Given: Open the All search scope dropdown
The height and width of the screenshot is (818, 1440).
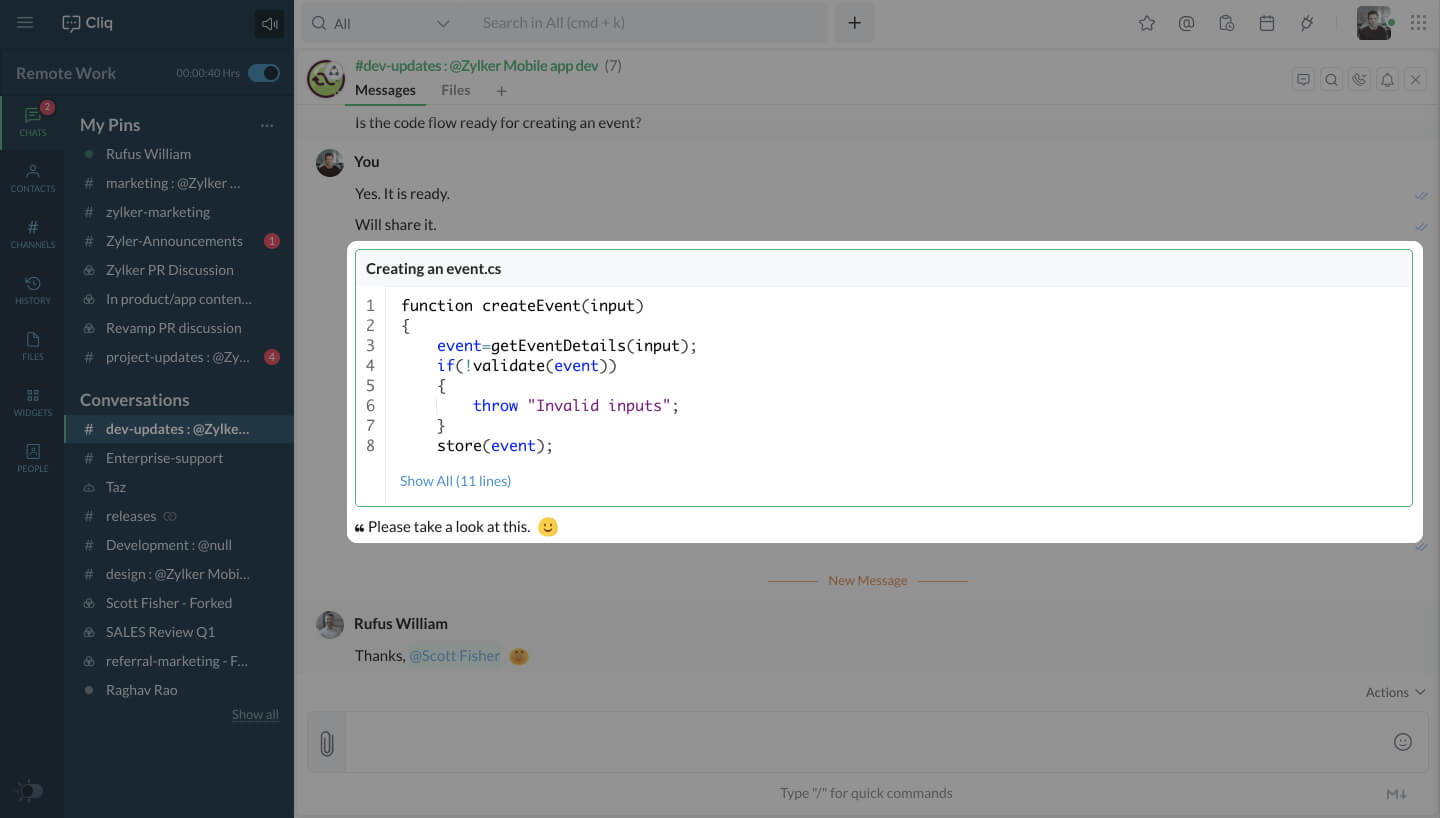Looking at the screenshot, I should coord(380,23).
